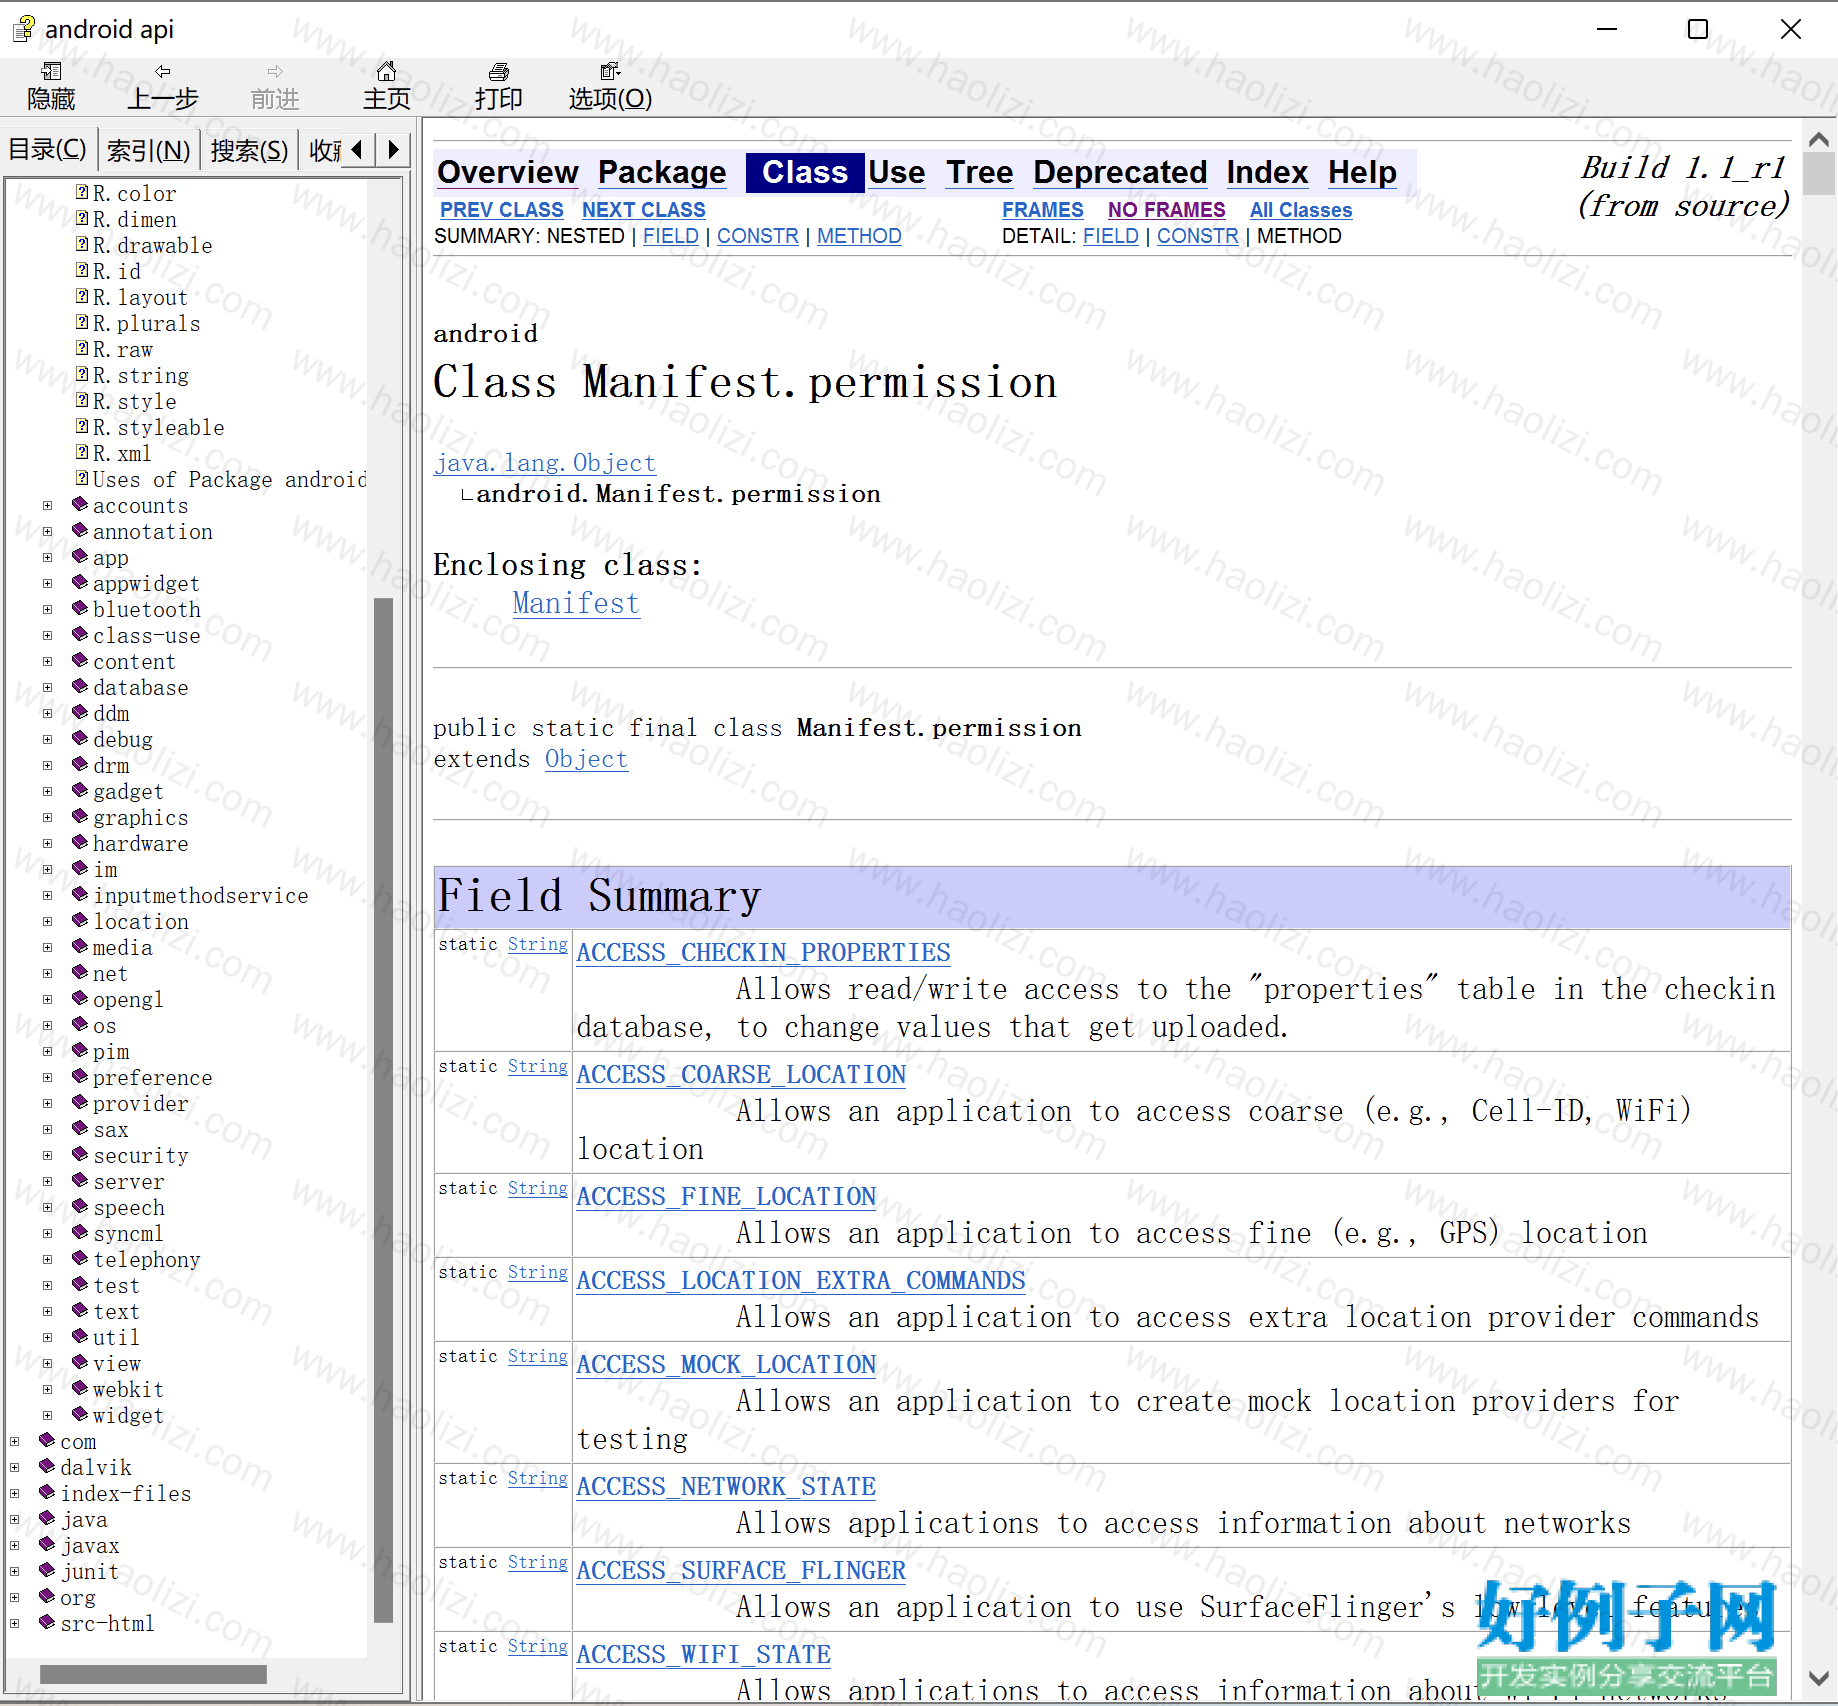Select the inputmethodservice tree item
Image resolution: width=1838 pixels, height=1706 pixels.
click(201, 896)
